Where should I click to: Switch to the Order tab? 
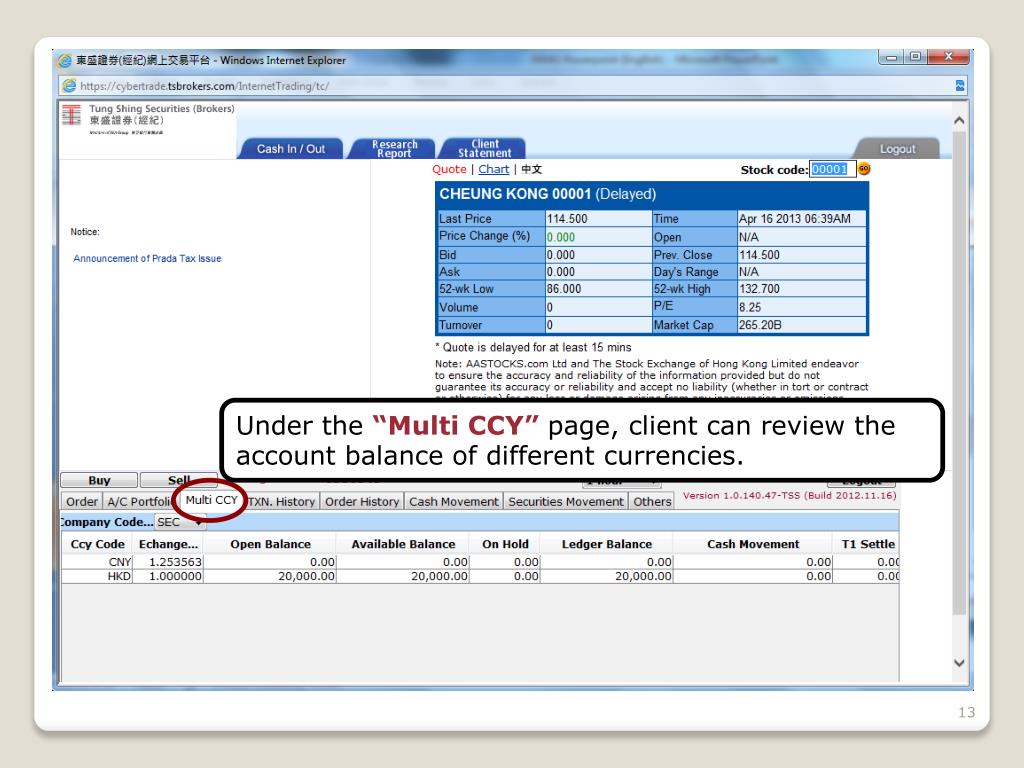pyautogui.click(x=82, y=502)
